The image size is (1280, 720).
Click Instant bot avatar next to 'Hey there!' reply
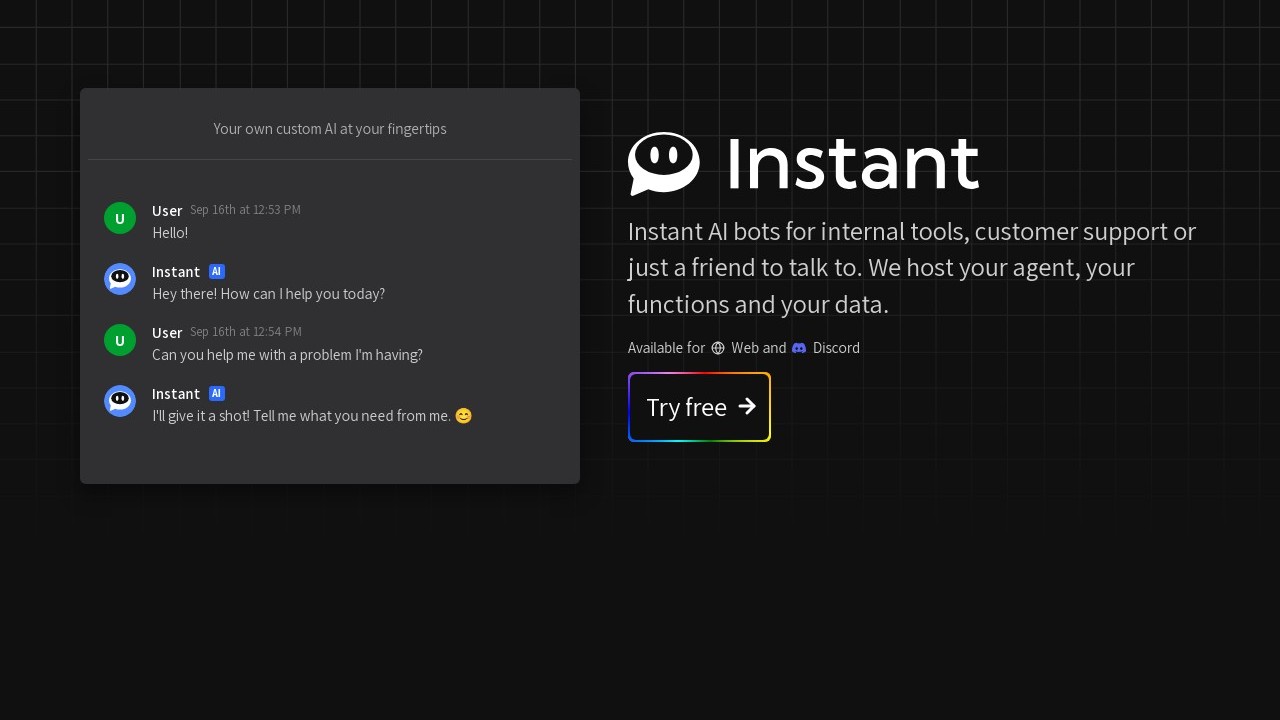pyautogui.click(x=120, y=279)
